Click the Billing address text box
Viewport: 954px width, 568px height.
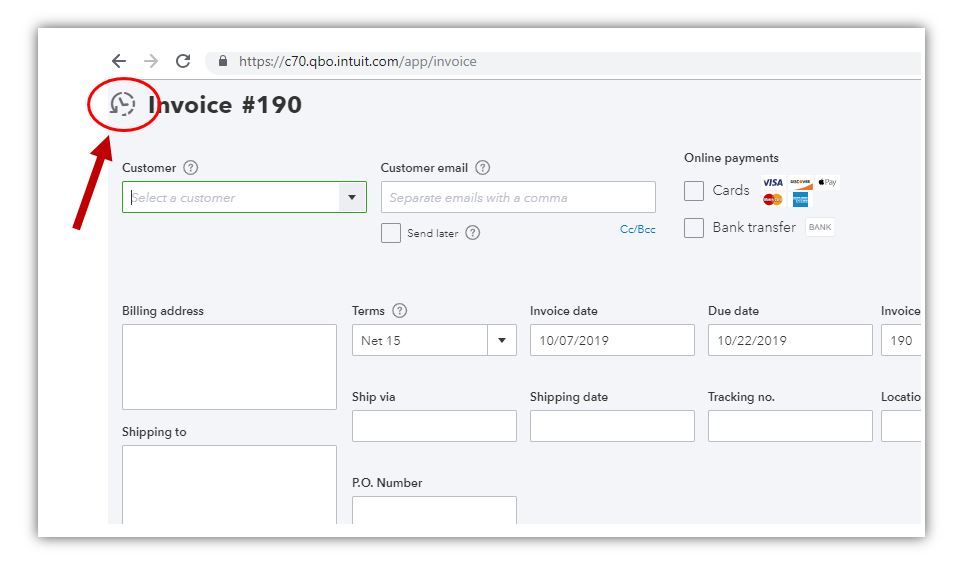(229, 366)
